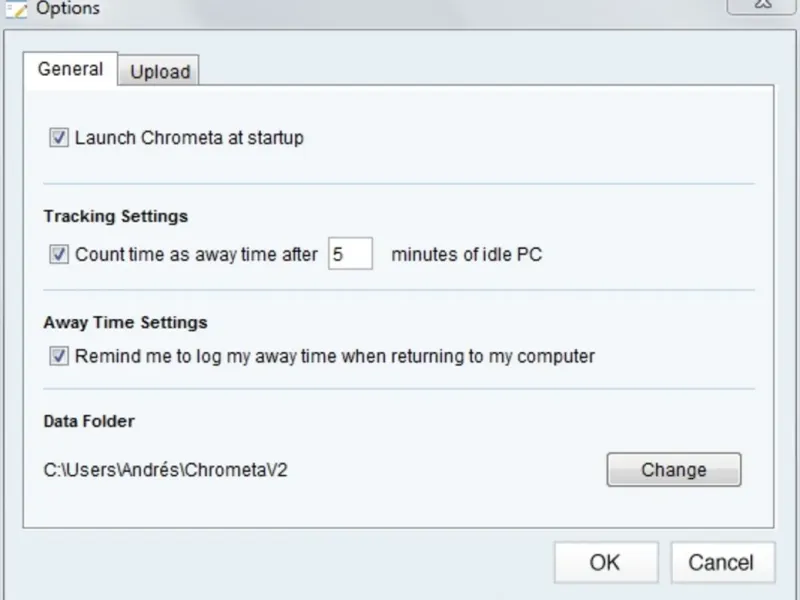Confirm settings with the OK button

(605, 562)
